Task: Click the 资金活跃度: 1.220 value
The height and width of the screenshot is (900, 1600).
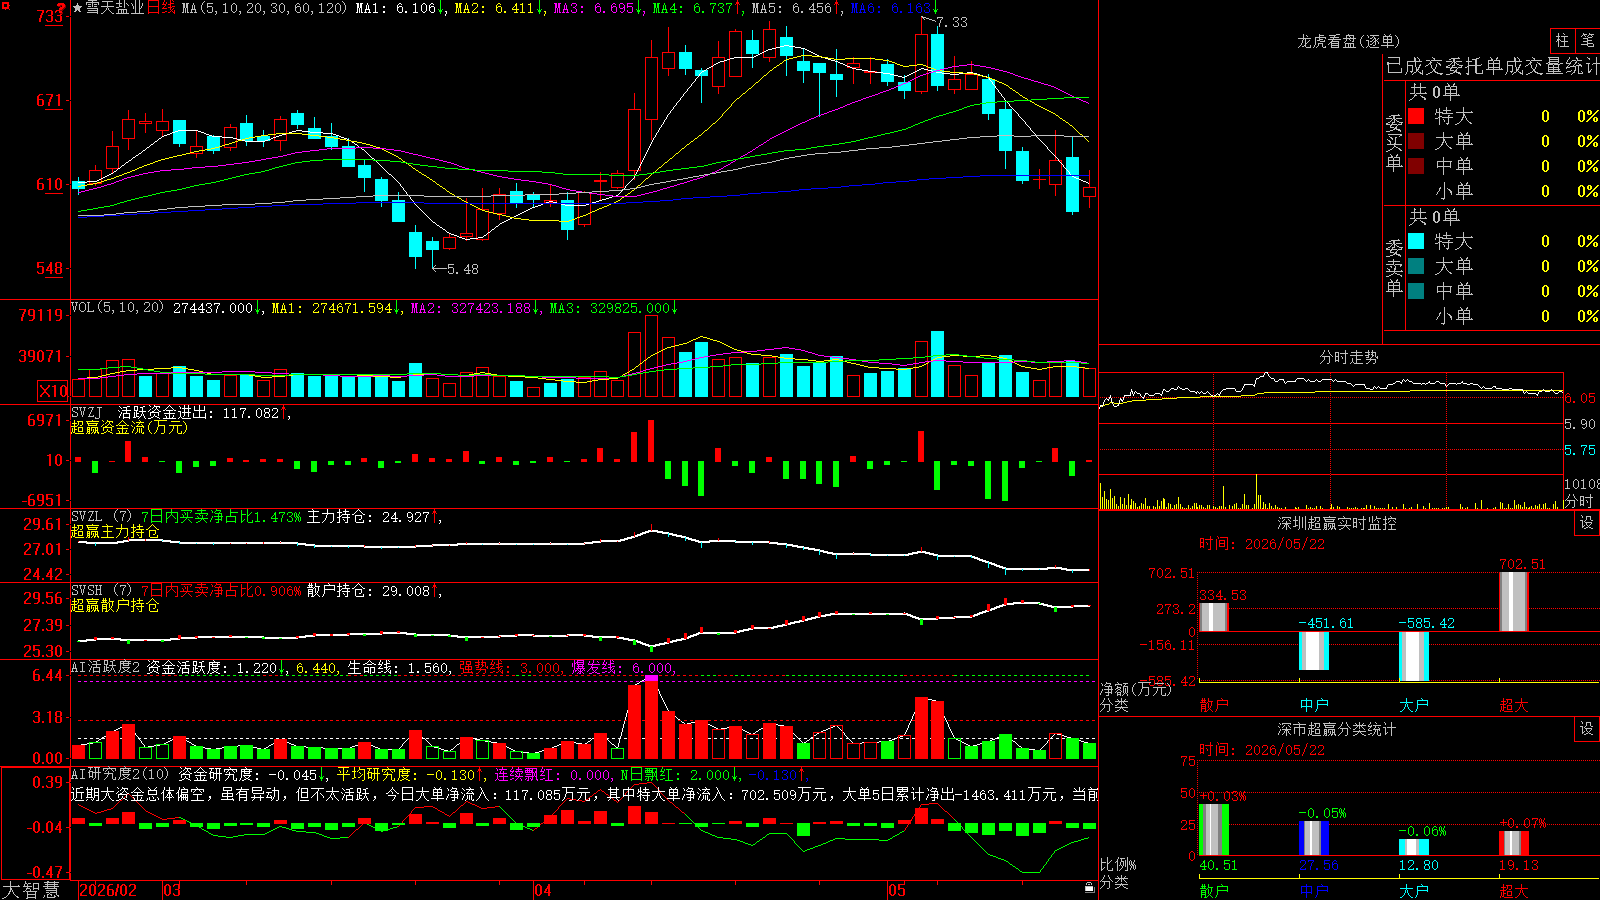Action: tap(216, 668)
